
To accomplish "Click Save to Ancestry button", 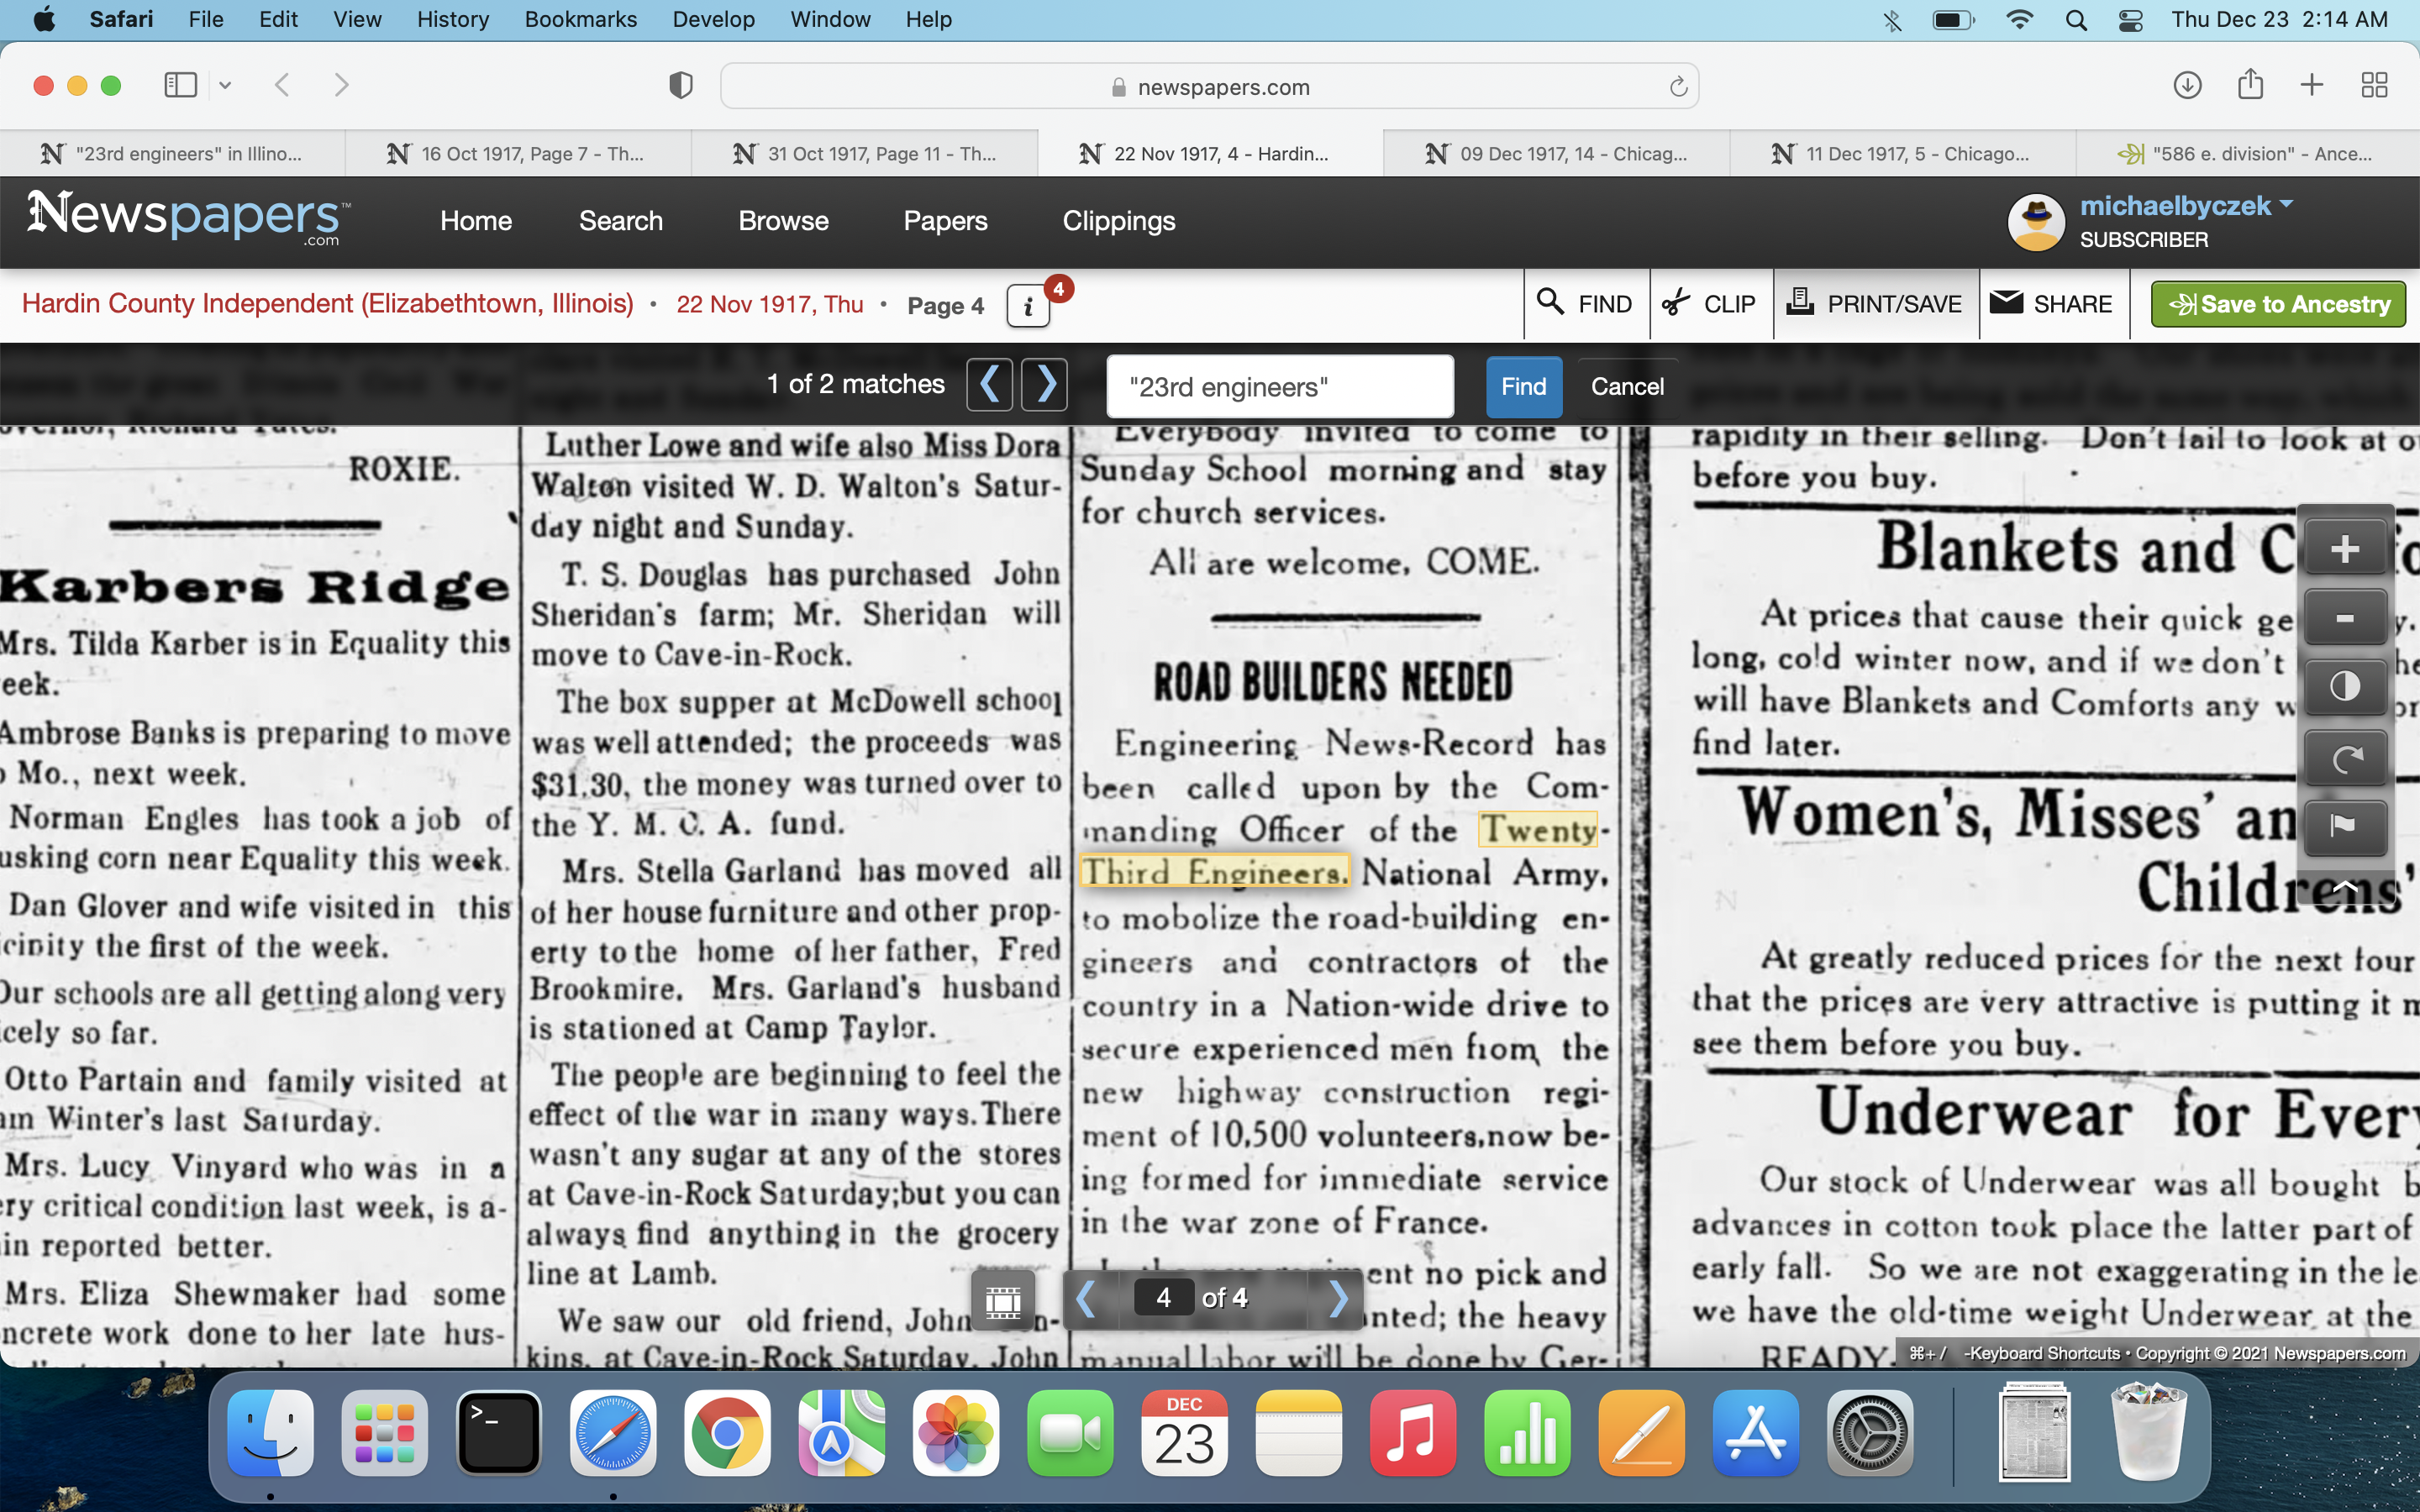I will coord(2278,304).
